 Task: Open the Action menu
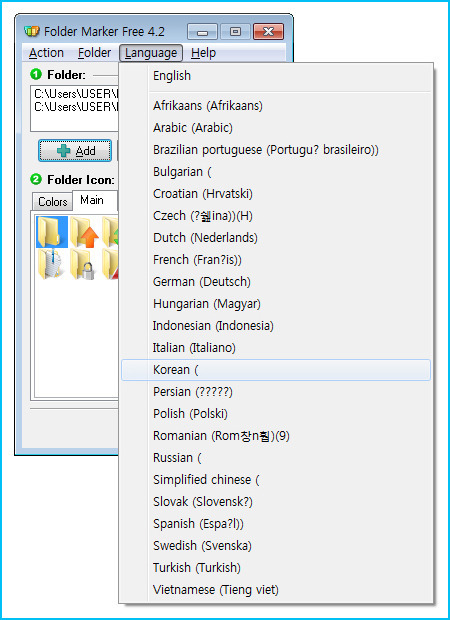pyautogui.click(x=46, y=53)
